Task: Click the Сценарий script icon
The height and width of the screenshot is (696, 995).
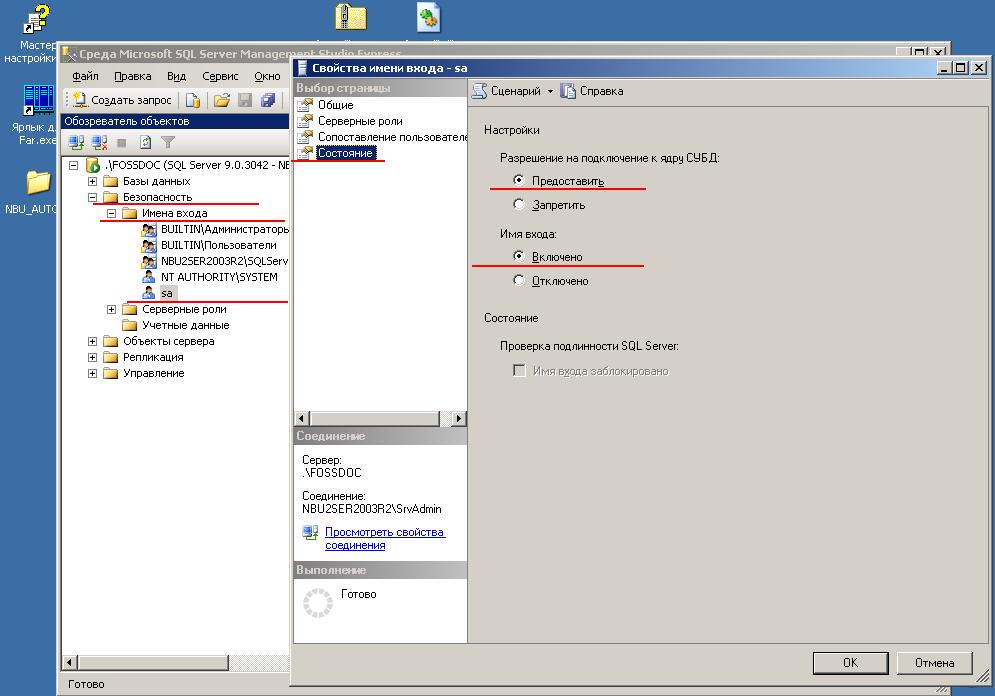Action: [x=480, y=91]
